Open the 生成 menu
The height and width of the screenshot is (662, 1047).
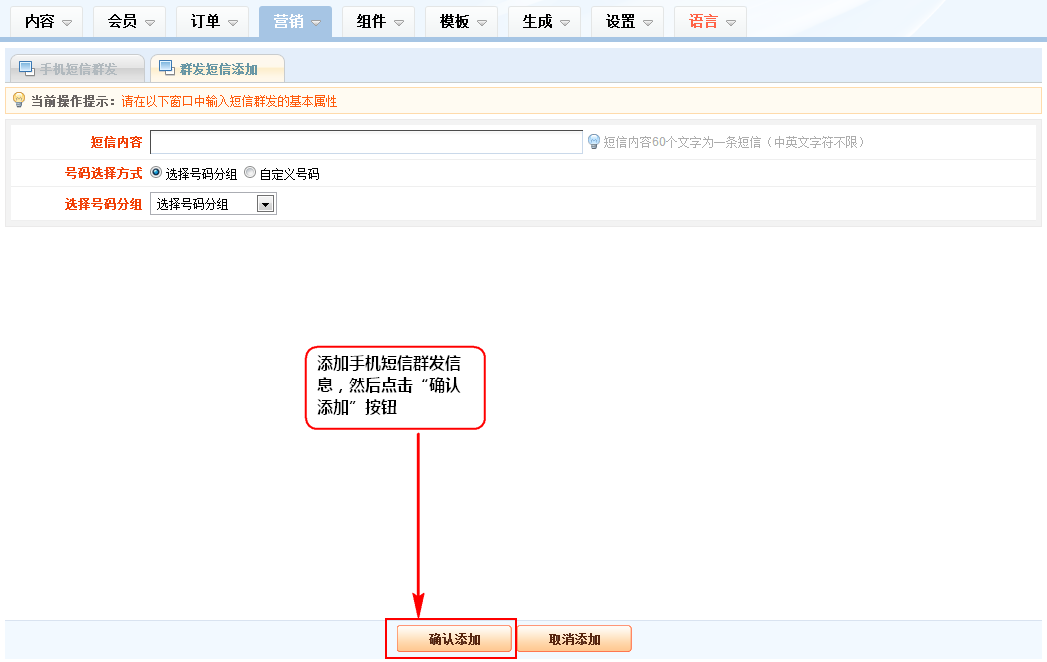(x=545, y=22)
